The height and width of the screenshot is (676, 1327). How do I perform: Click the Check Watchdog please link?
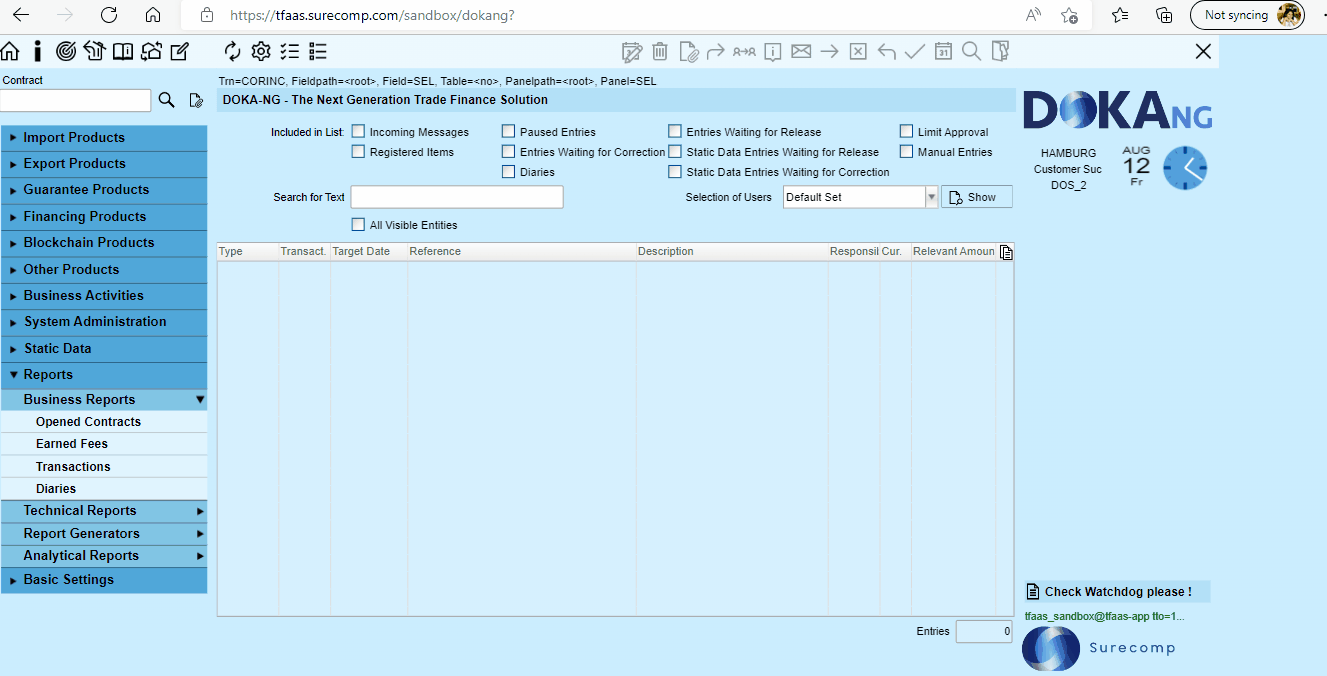(x=1117, y=592)
